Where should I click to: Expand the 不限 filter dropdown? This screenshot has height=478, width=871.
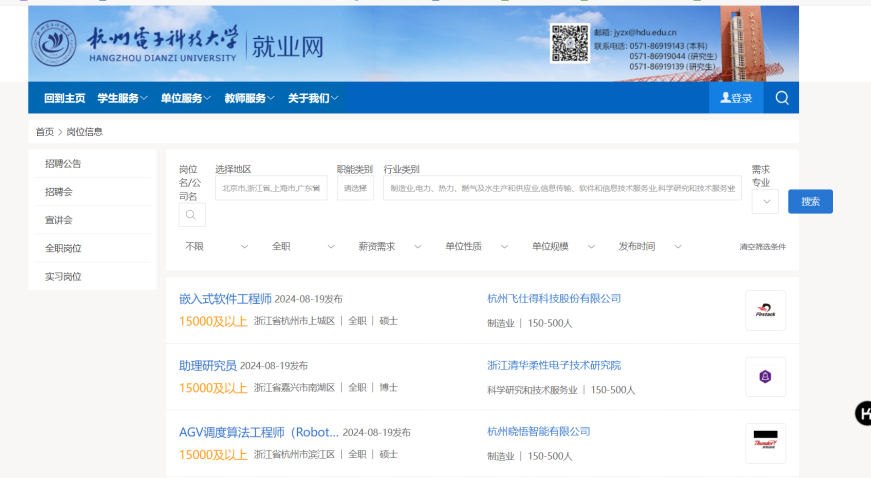[216, 246]
